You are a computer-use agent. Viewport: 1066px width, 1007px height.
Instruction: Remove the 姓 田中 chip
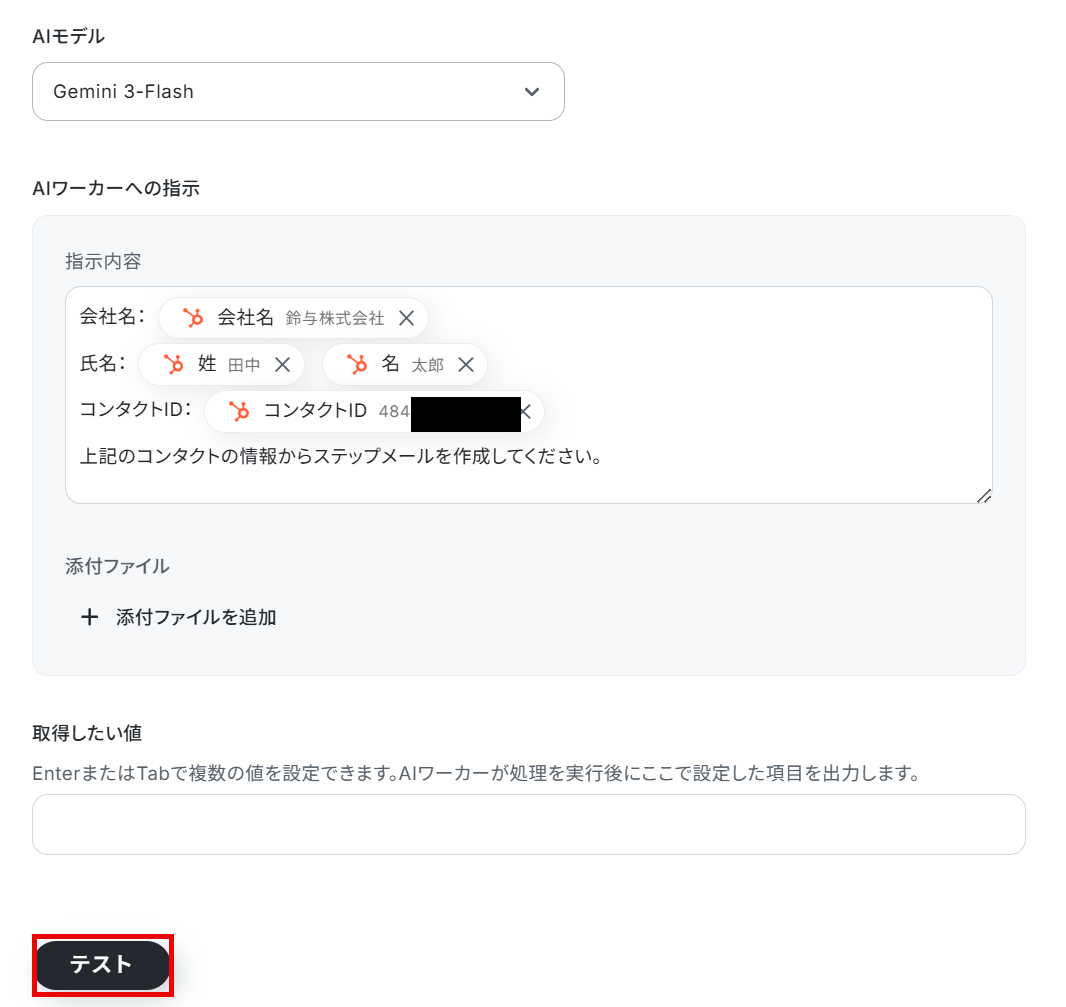tap(283, 365)
